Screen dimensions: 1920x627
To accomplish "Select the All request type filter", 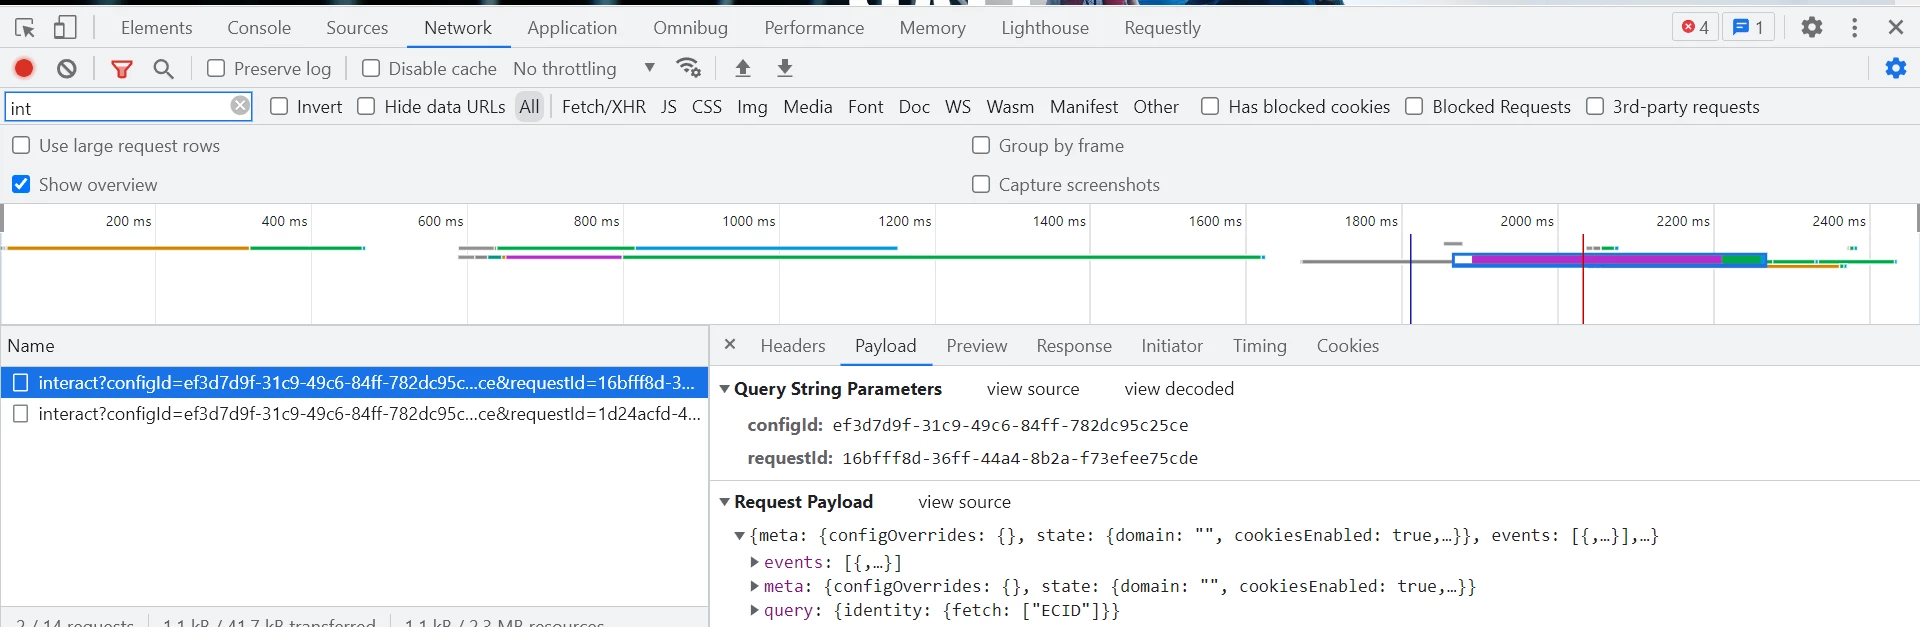I will point(529,106).
